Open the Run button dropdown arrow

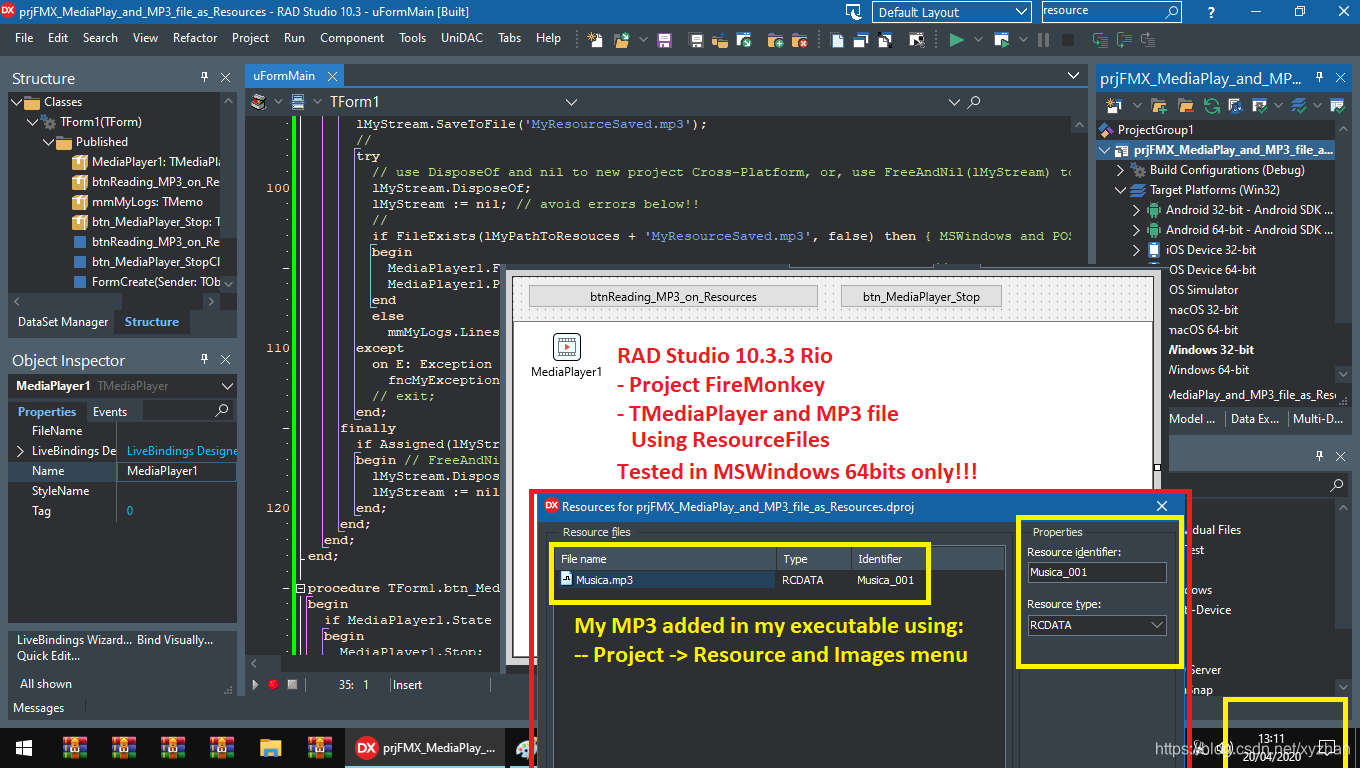coord(979,40)
